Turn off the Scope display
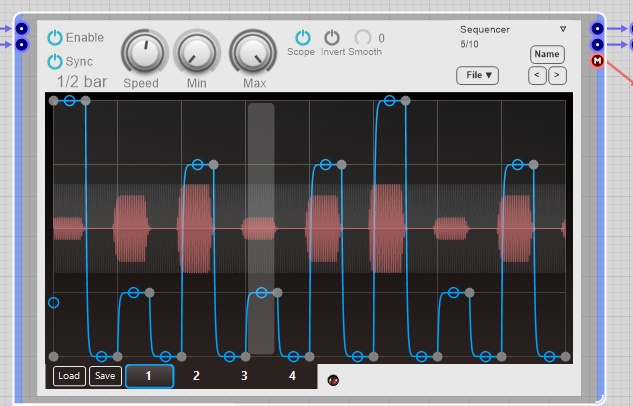The height and width of the screenshot is (406, 633). click(301, 37)
